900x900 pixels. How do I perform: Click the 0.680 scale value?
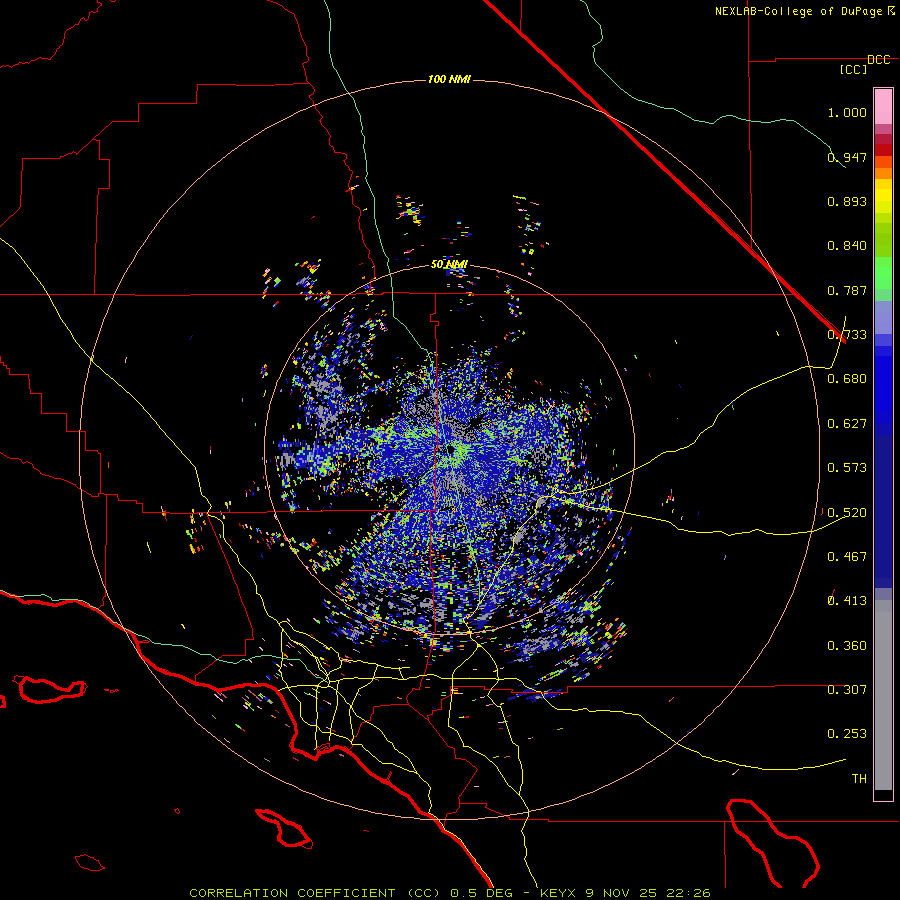tap(847, 379)
